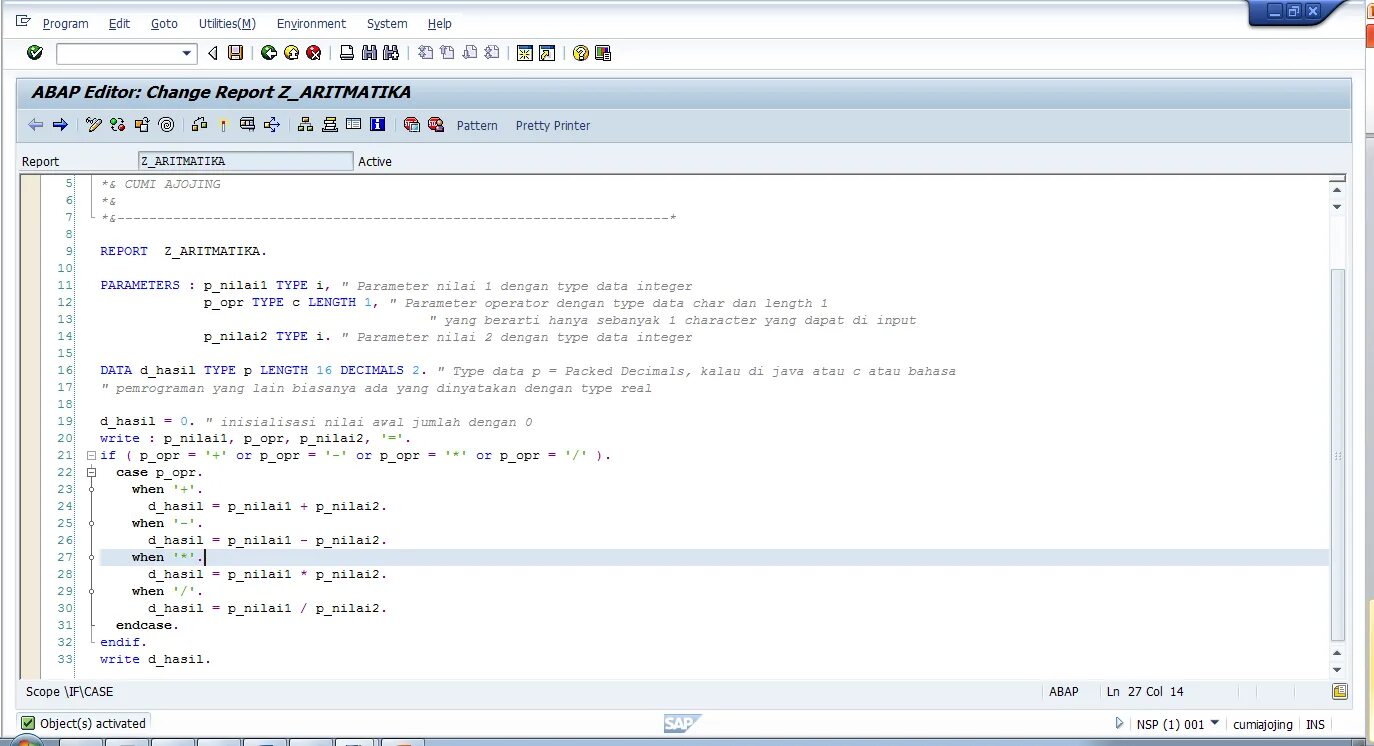Set or delete session breakpoint icon
The image size is (1374, 746).
(x=411, y=125)
